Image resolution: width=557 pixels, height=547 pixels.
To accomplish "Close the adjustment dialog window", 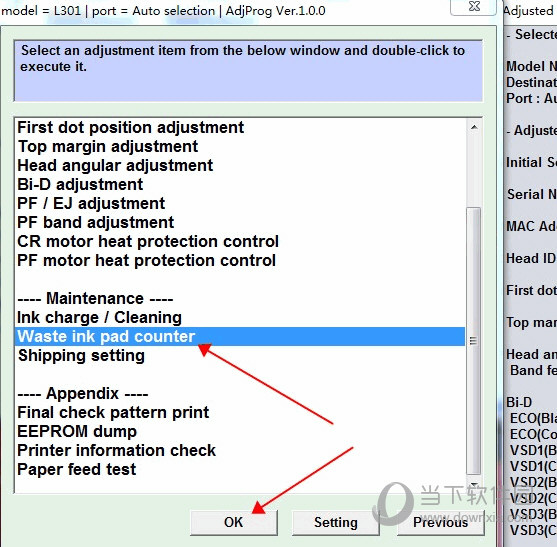I will (473, 6).
